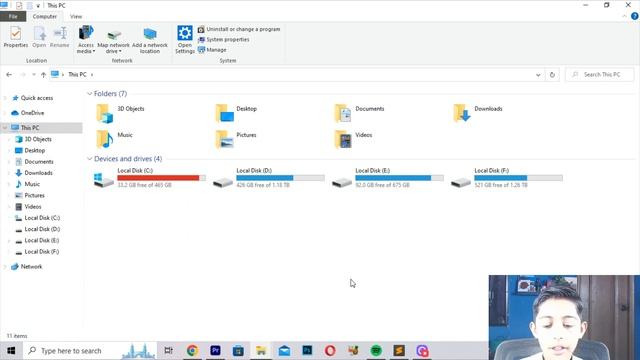Click Quick access in navigation pane
This screenshot has width=640, height=360.
click(37, 98)
